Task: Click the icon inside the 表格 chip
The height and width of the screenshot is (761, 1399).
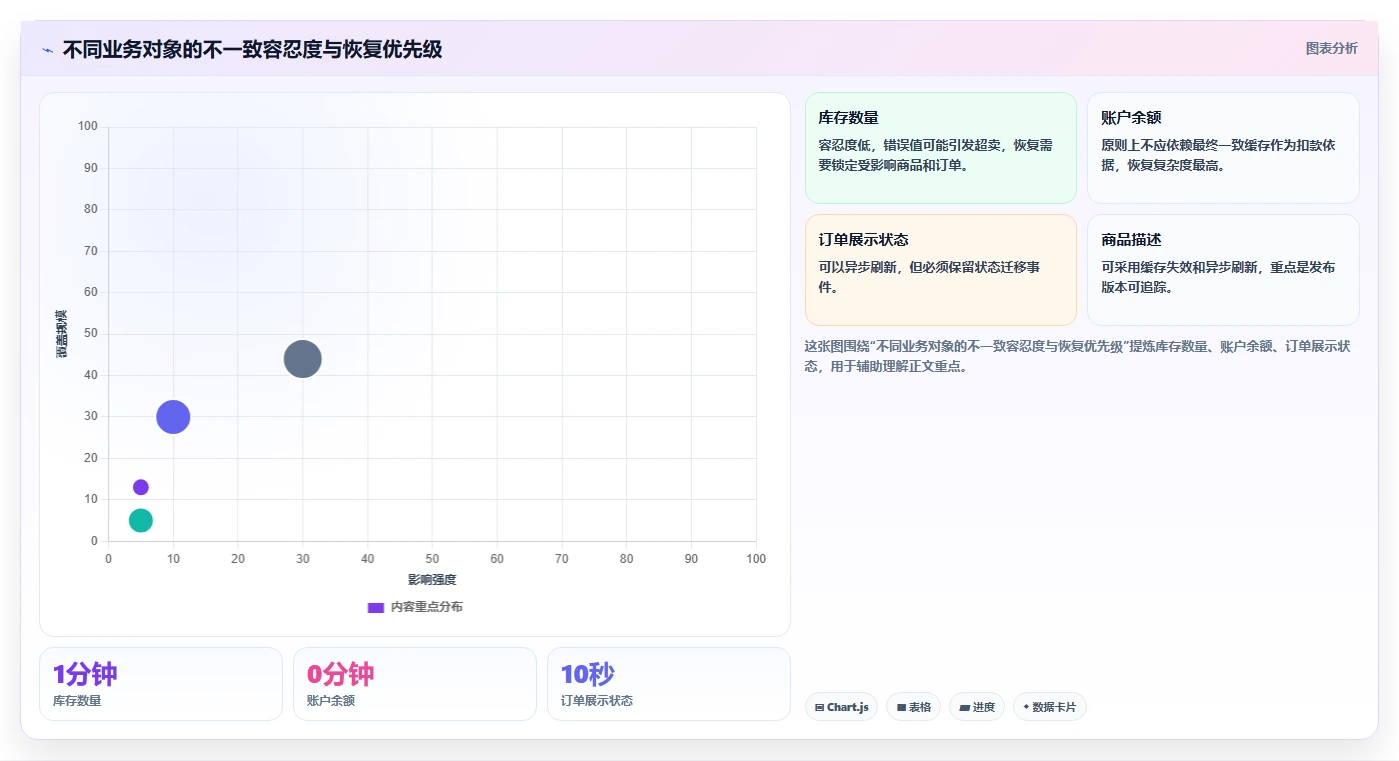Action: (901, 708)
